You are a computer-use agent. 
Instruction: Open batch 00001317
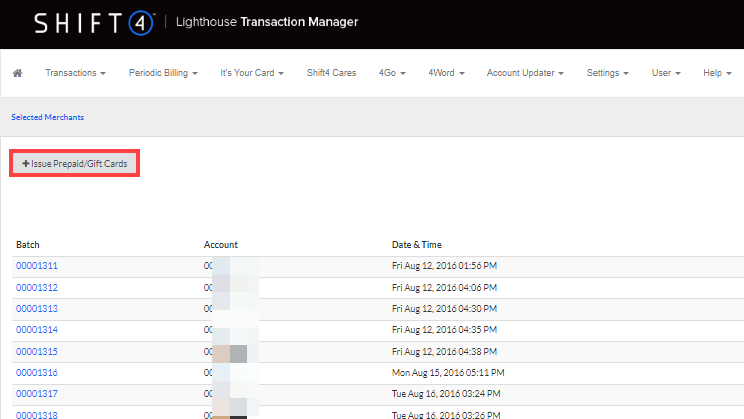[37, 393]
